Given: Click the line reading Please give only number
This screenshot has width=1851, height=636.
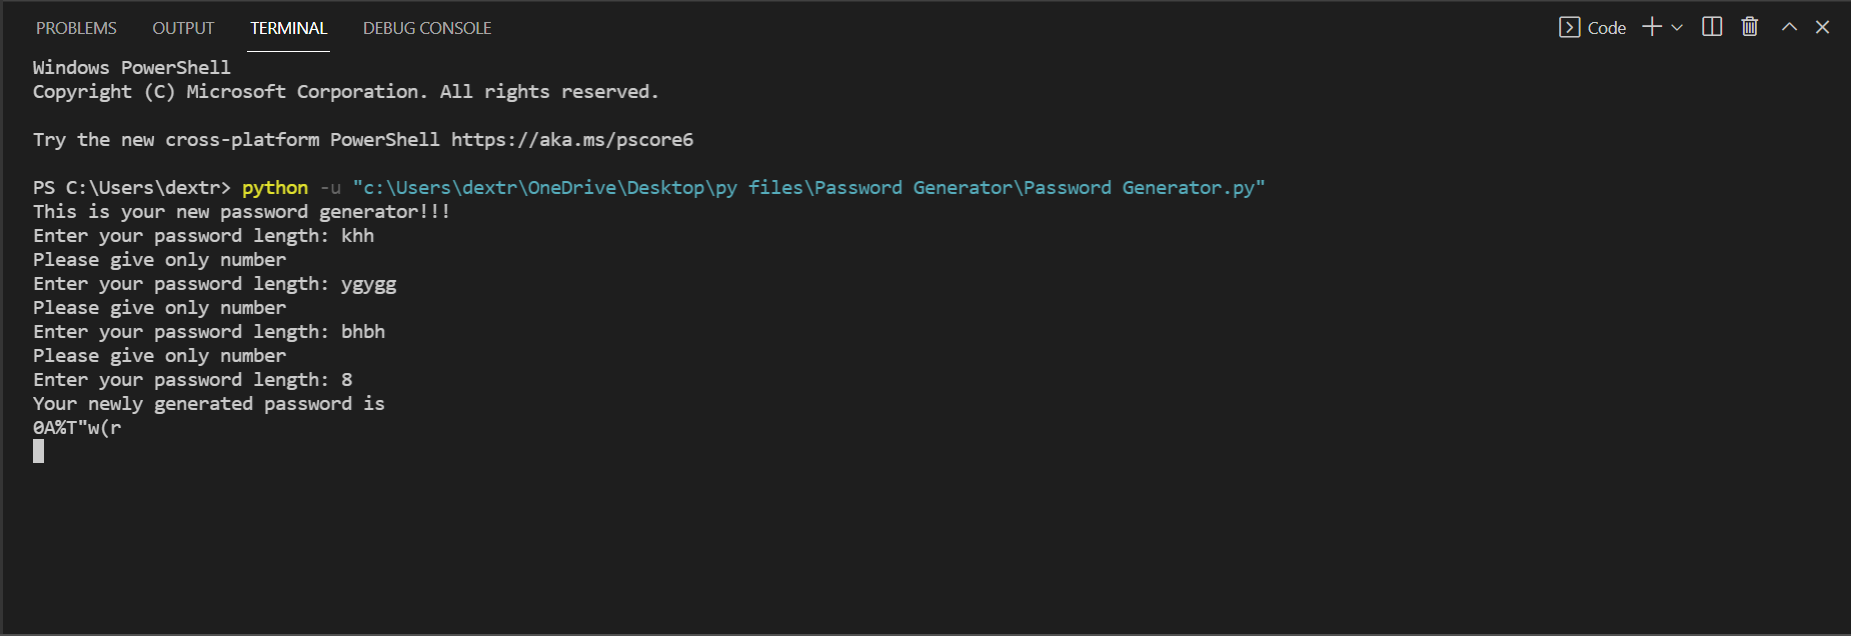Looking at the screenshot, I should pyautogui.click(x=159, y=259).
